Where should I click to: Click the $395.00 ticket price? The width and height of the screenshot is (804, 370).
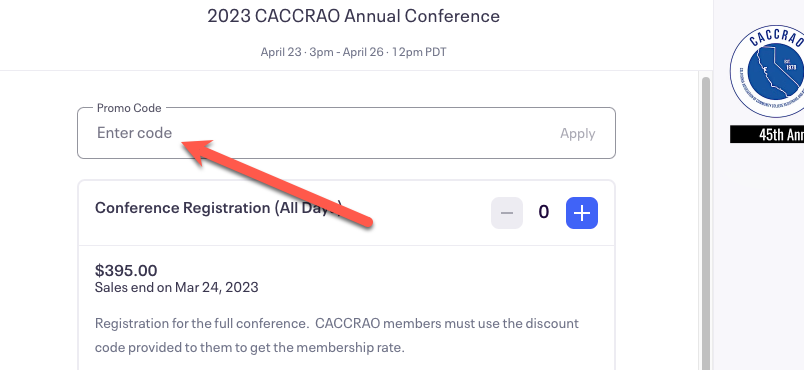pyautogui.click(x=126, y=270)
